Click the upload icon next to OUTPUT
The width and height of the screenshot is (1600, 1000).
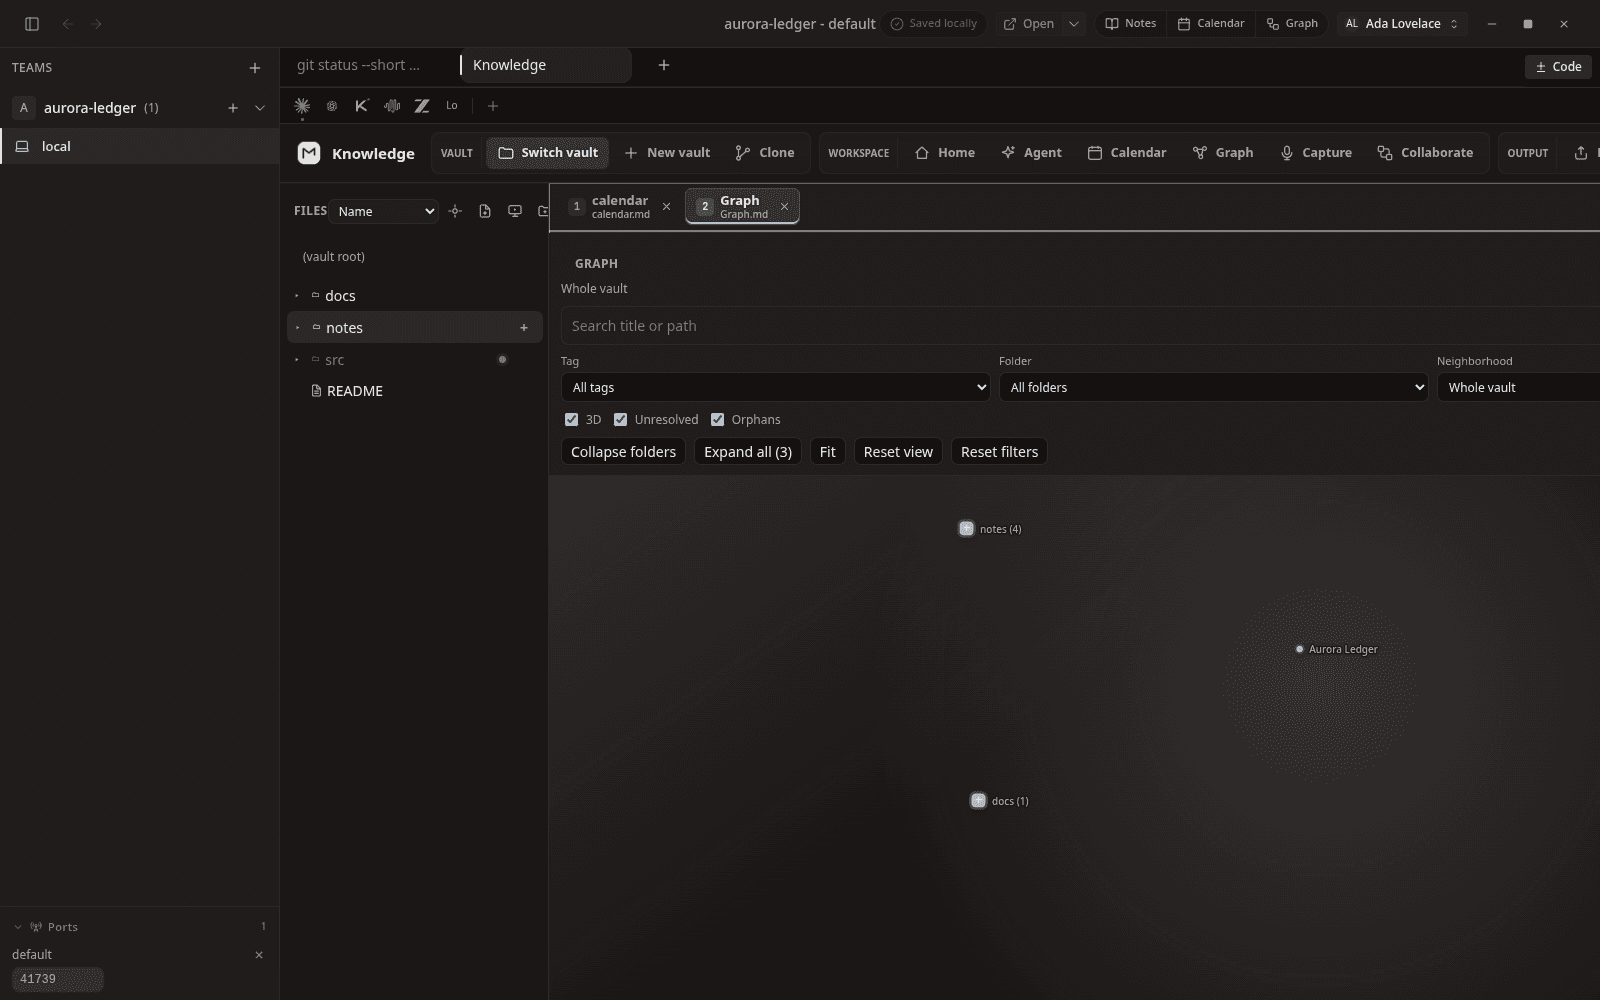tap(1580, 153)
